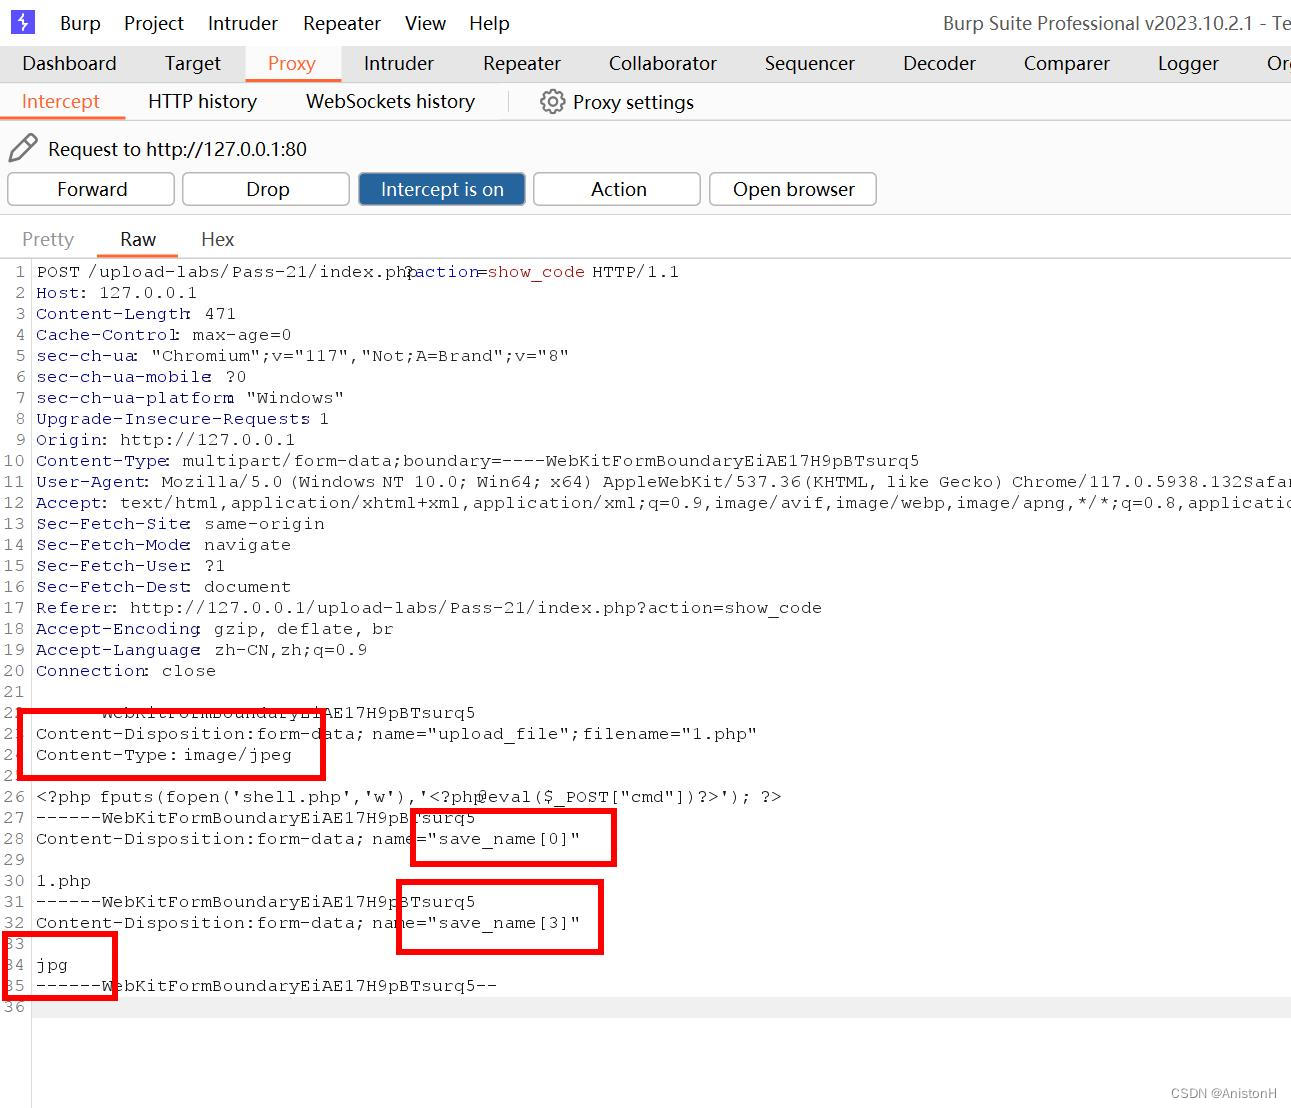Click the sec-ch-ua-platform "Windows" header

pyautogui.click(x=190, y=398)
